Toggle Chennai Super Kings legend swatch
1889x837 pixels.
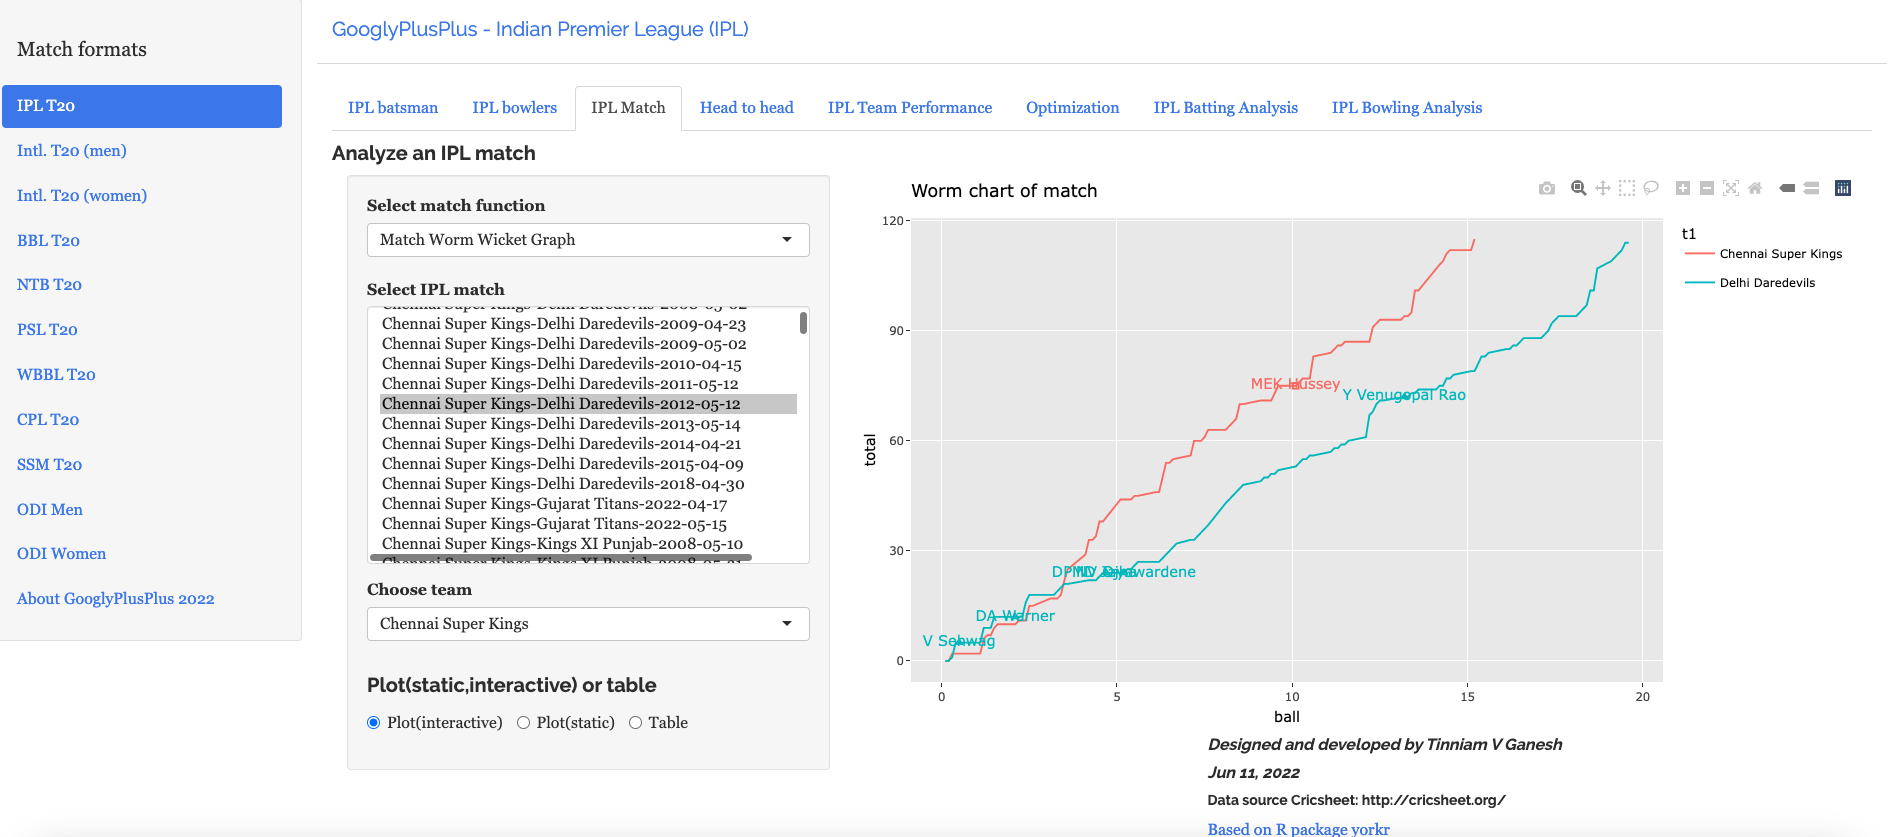[x=1700, y=254]
